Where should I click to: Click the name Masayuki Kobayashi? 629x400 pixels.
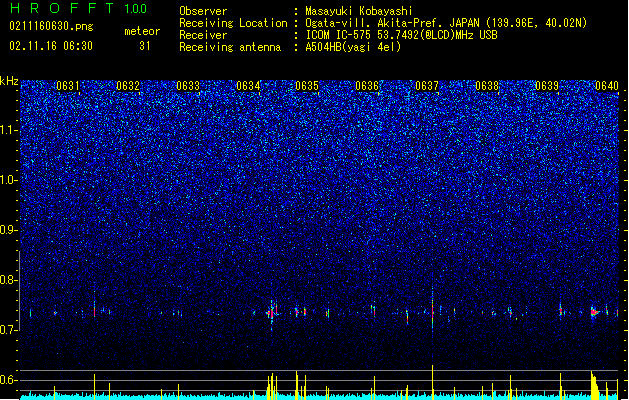[359, 11]
